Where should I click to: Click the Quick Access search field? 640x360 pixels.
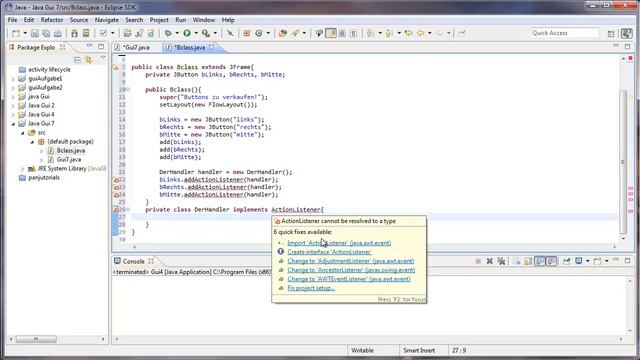[564, 33]
